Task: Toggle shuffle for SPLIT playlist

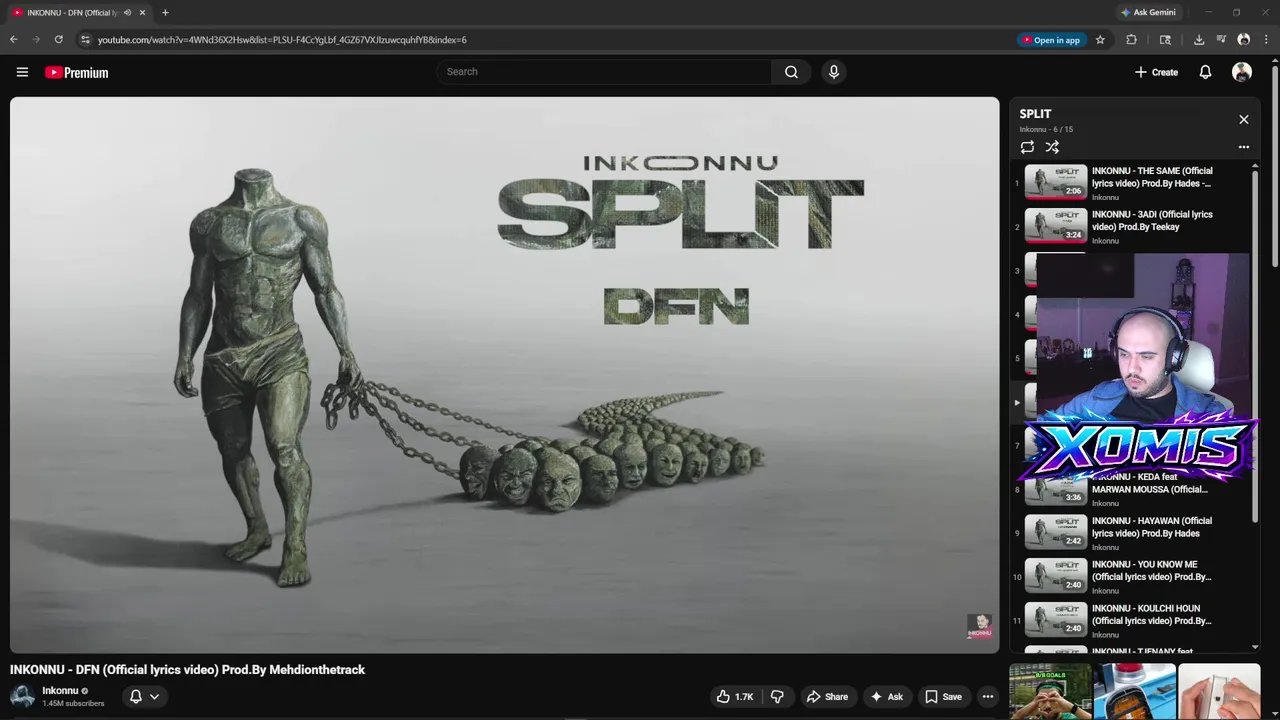Action: [1052, 147]
